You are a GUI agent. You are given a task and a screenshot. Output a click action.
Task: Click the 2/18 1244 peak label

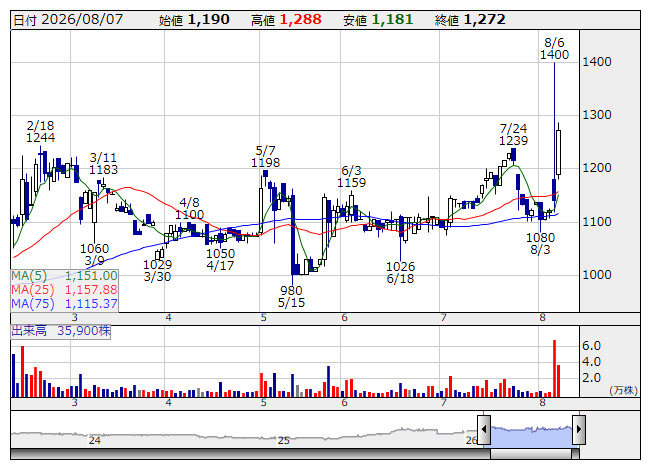click(40, 132)
